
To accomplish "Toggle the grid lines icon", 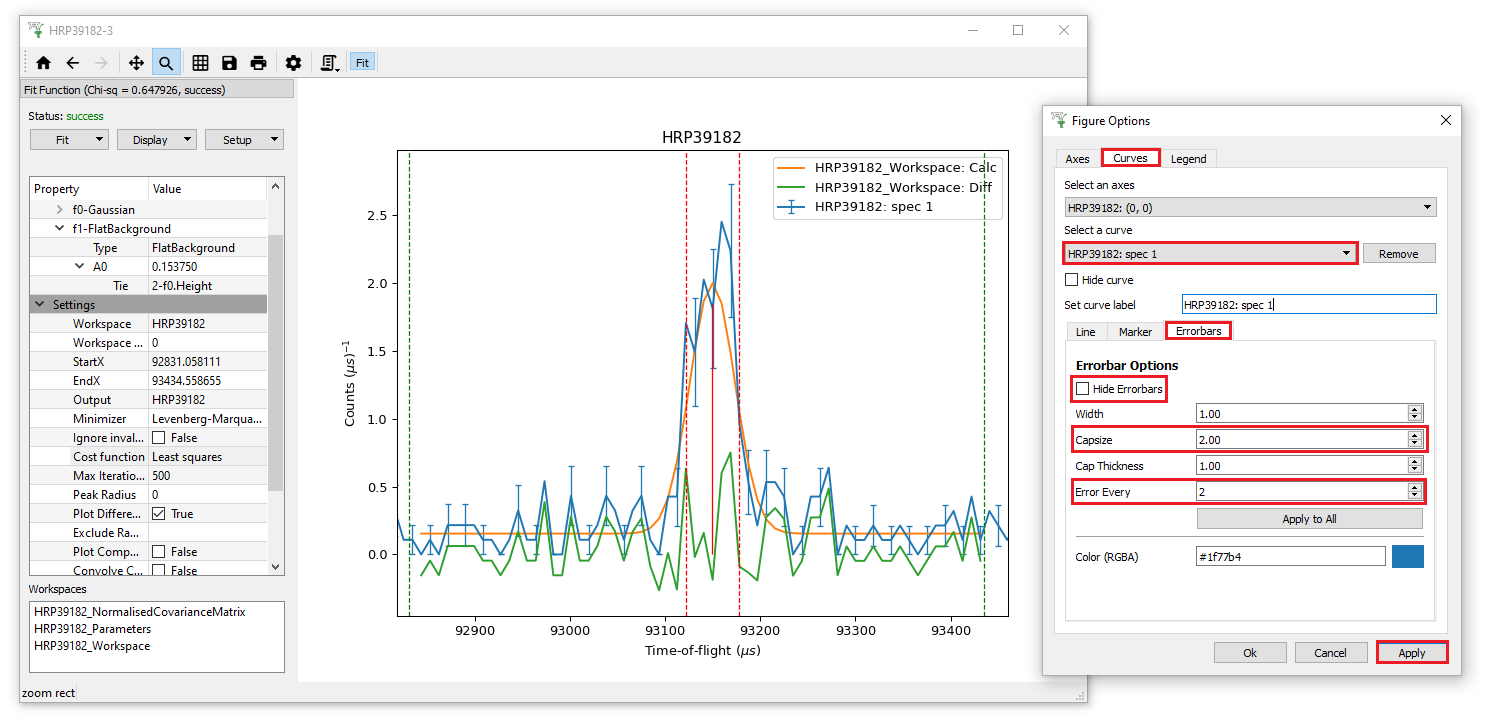I will [200, 63].
